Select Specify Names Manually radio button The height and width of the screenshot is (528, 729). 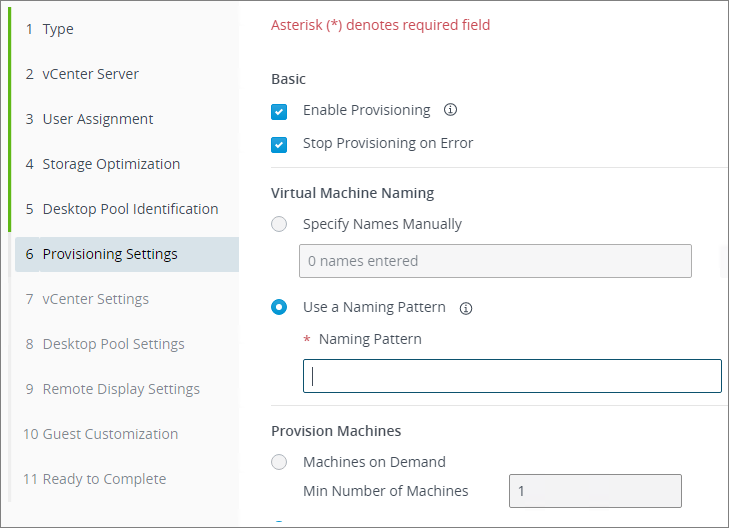[280, 225]
